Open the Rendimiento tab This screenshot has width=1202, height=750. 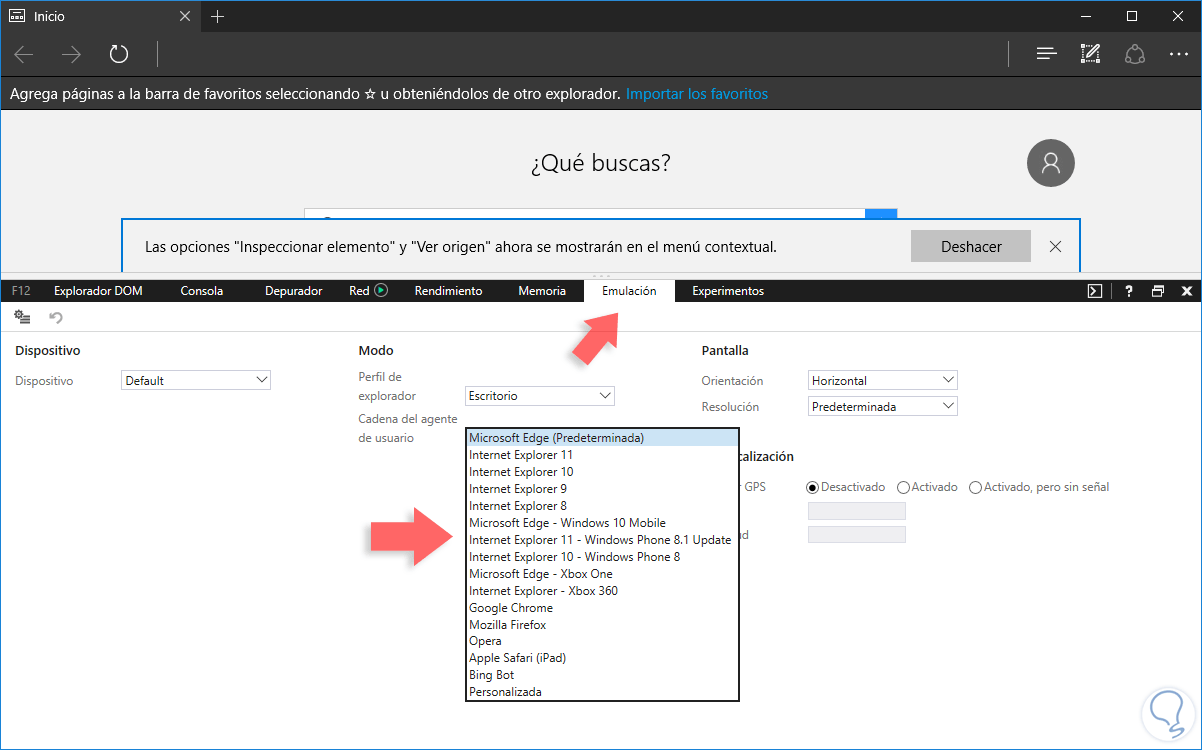click(x=448, y=291)
